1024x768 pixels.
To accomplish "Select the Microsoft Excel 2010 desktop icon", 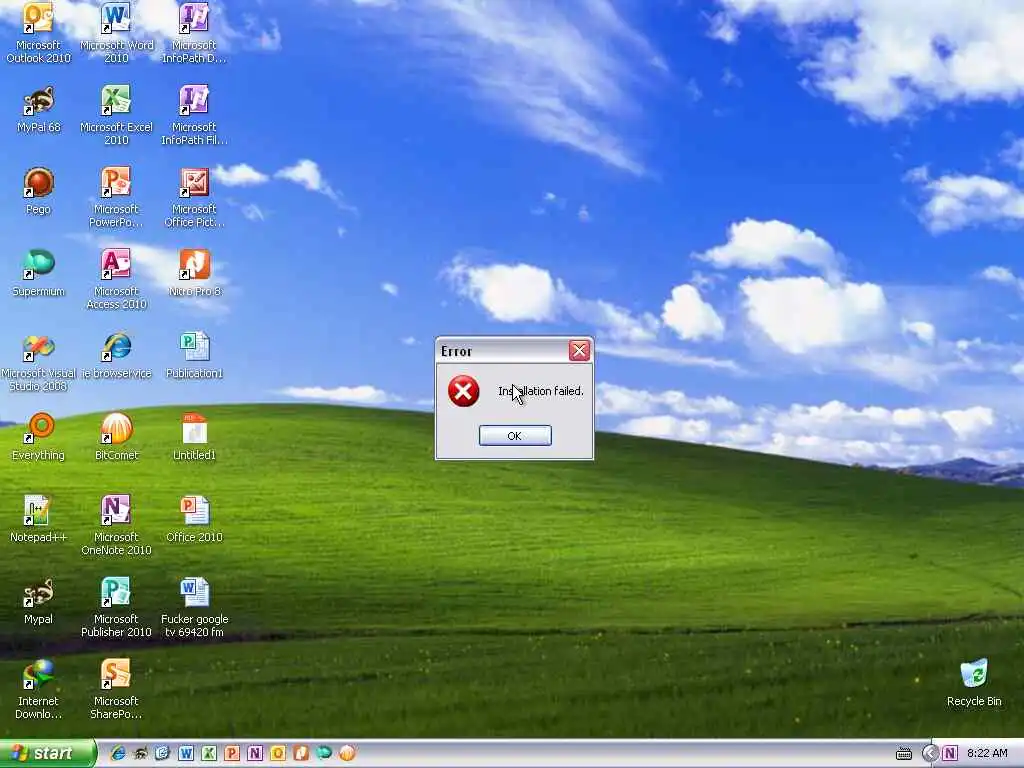I will click(116, 115).
